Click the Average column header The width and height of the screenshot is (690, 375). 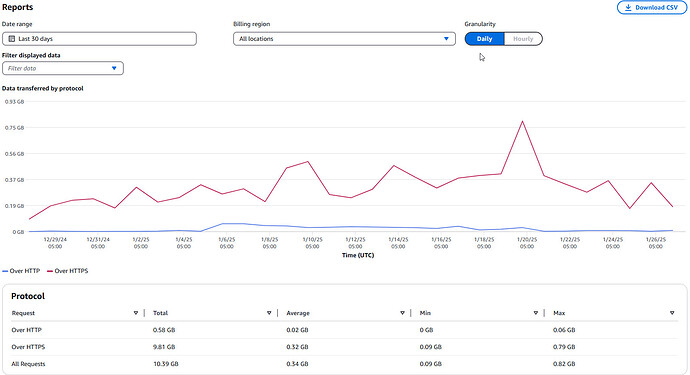[298, 313]
